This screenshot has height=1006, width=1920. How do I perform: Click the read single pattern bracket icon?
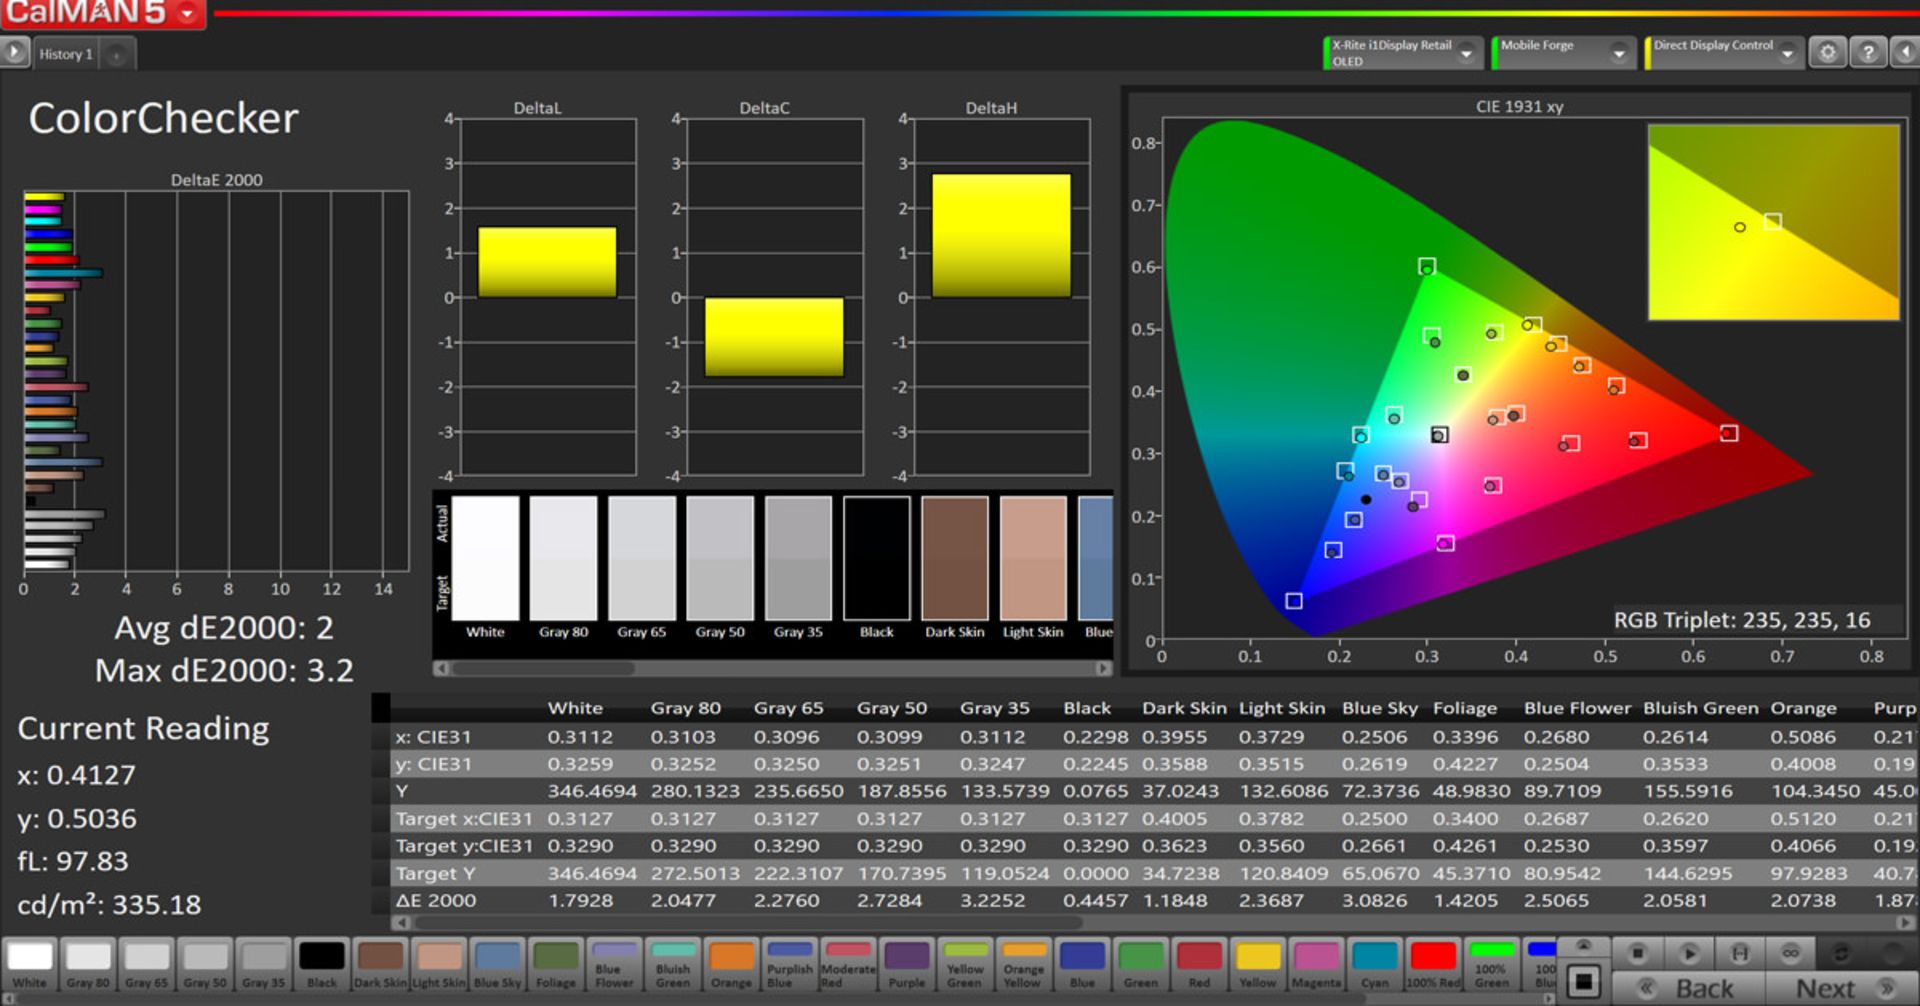point(1740,953)
